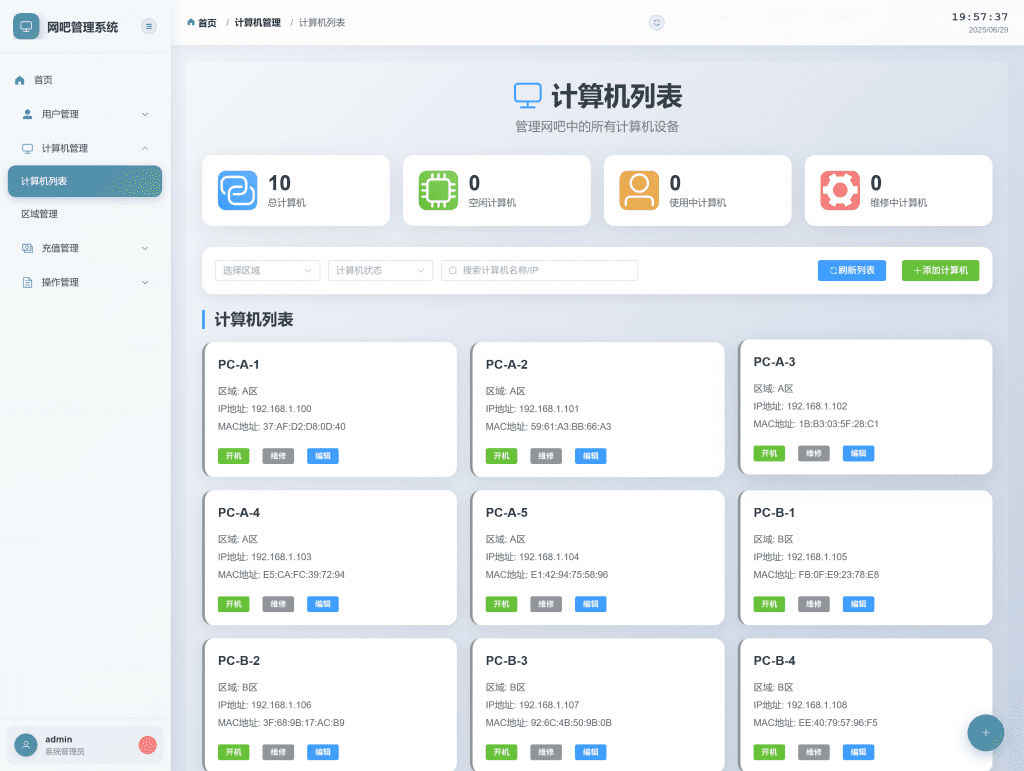Open 区域管理 in the sidebar
Screen dimensions: 1024x771
coord(40,214)
